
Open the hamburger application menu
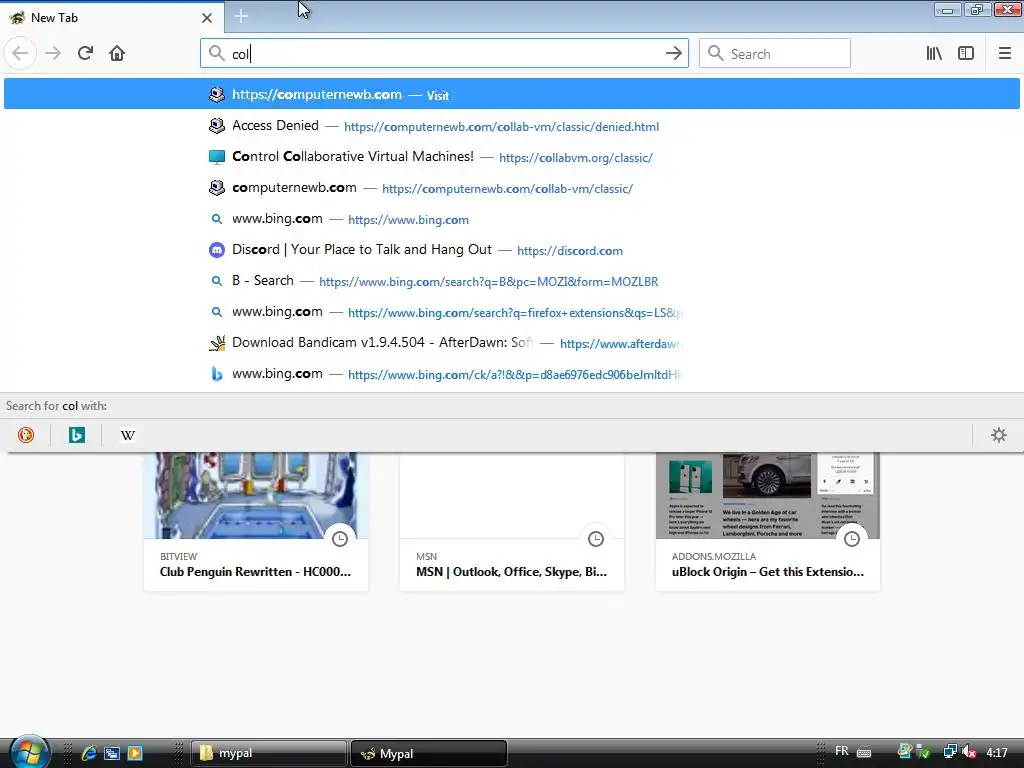tap(1004, 53)
